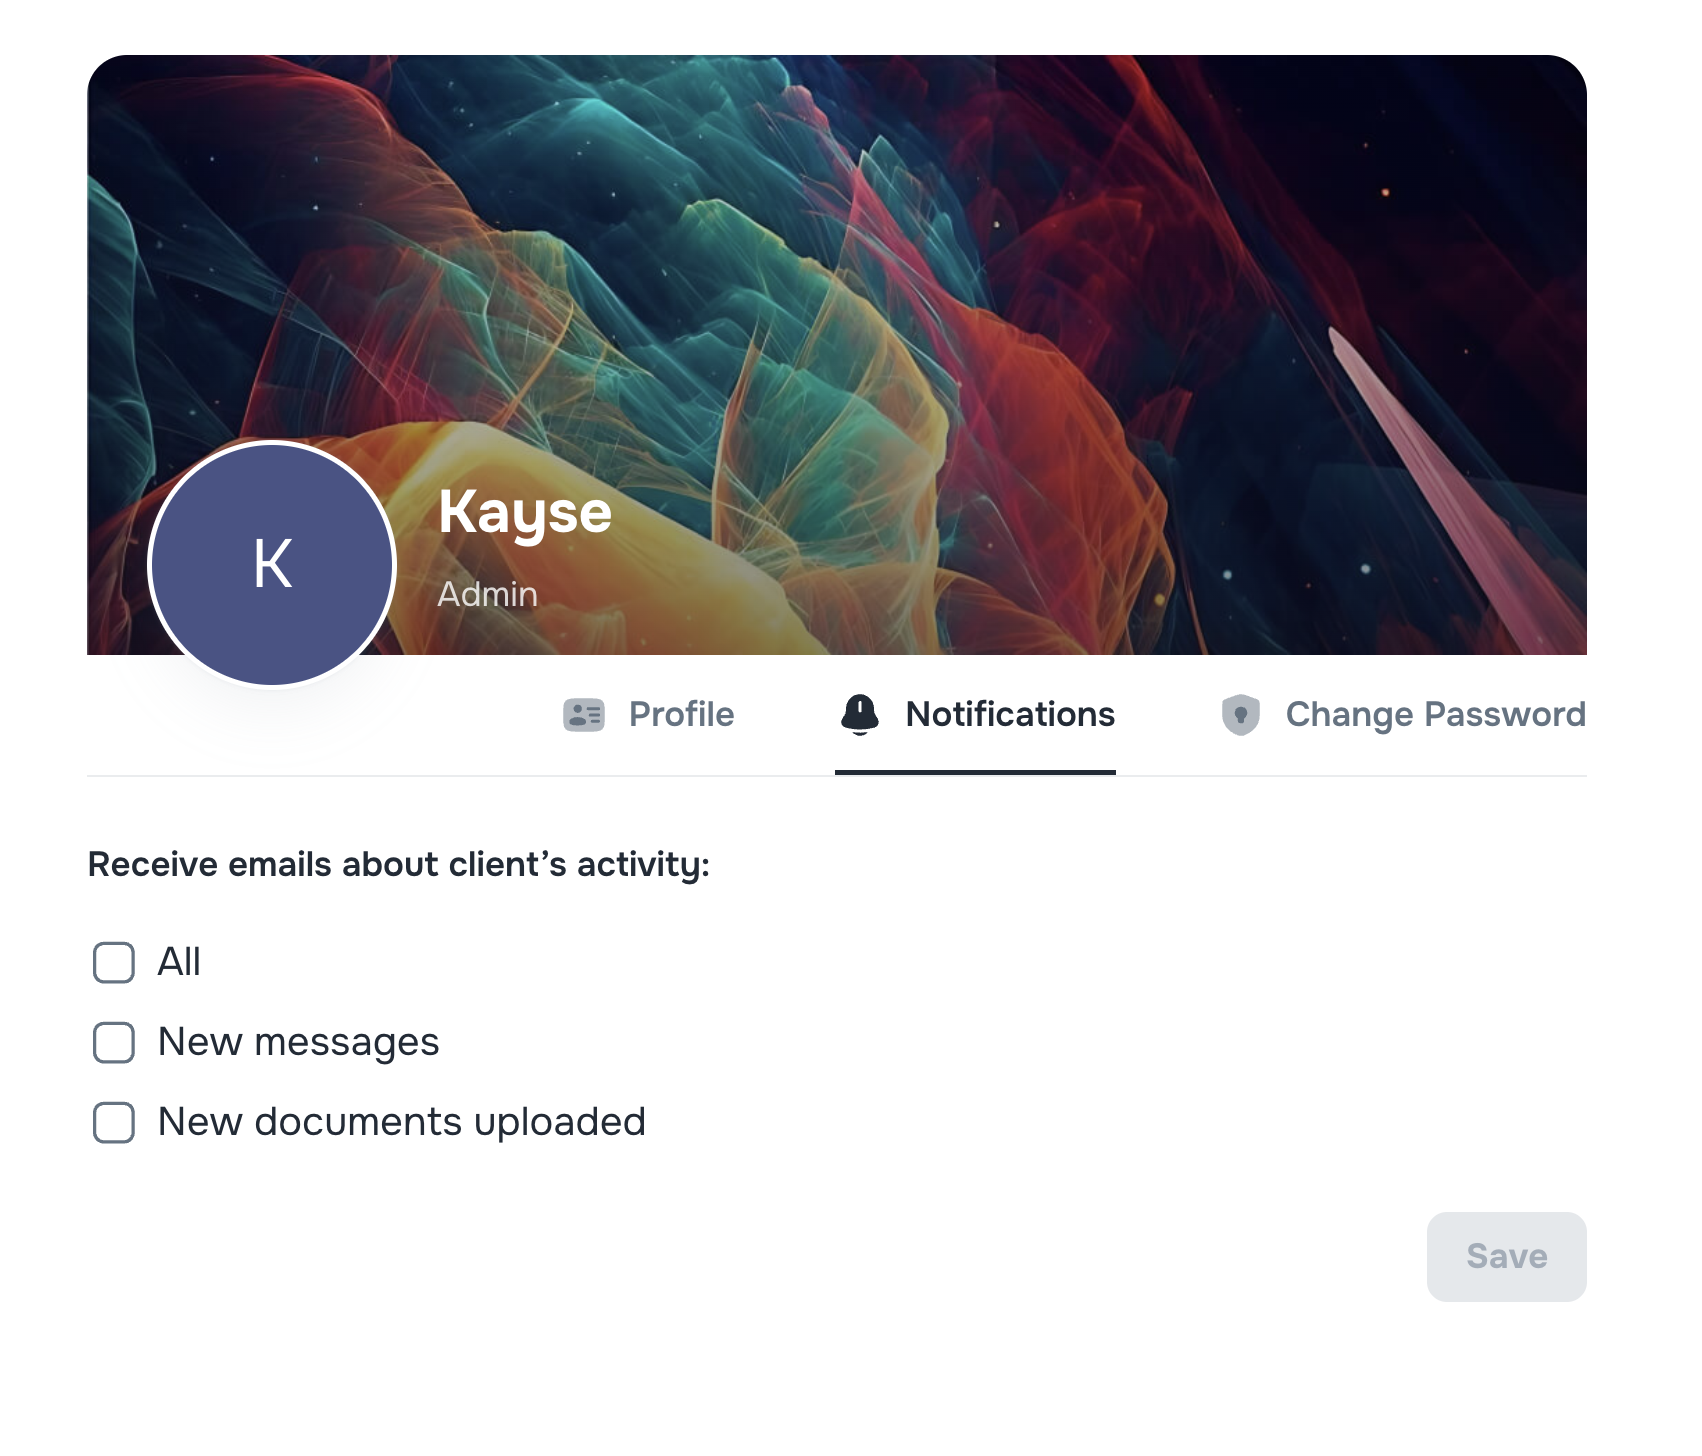The width and height of the screenshot is (1702, 1456).
Task: Click the Notifications bell icon
Action: coord(860,714)
